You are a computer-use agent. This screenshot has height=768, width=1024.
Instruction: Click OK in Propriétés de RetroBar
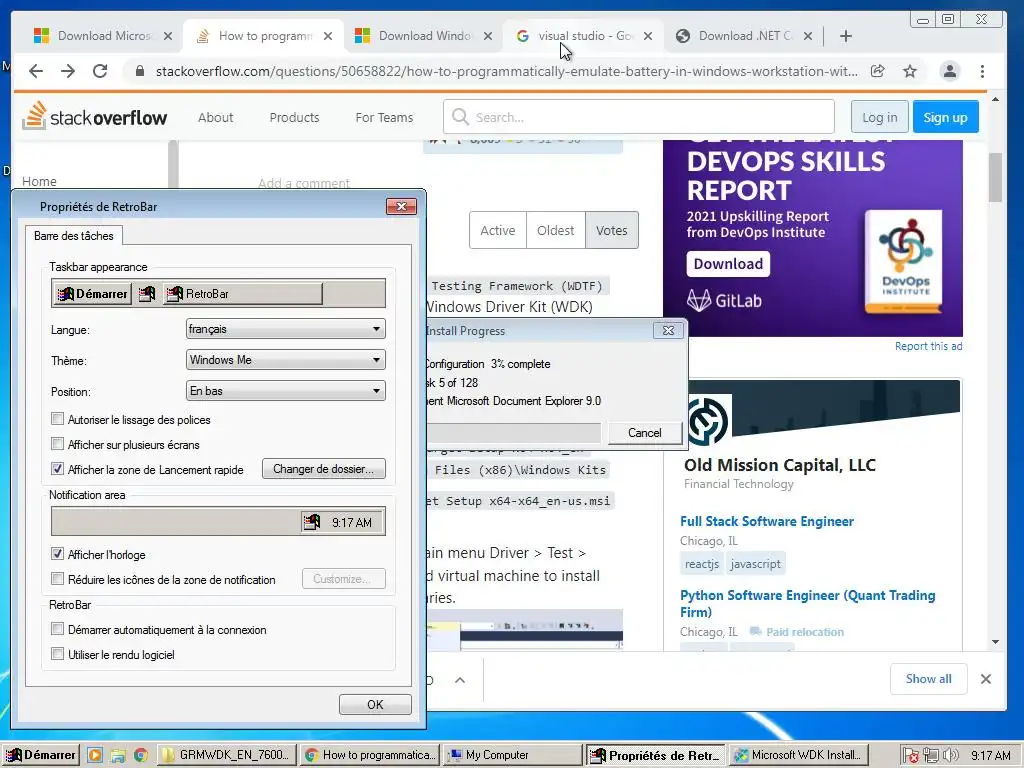click(x=375, y=705)
